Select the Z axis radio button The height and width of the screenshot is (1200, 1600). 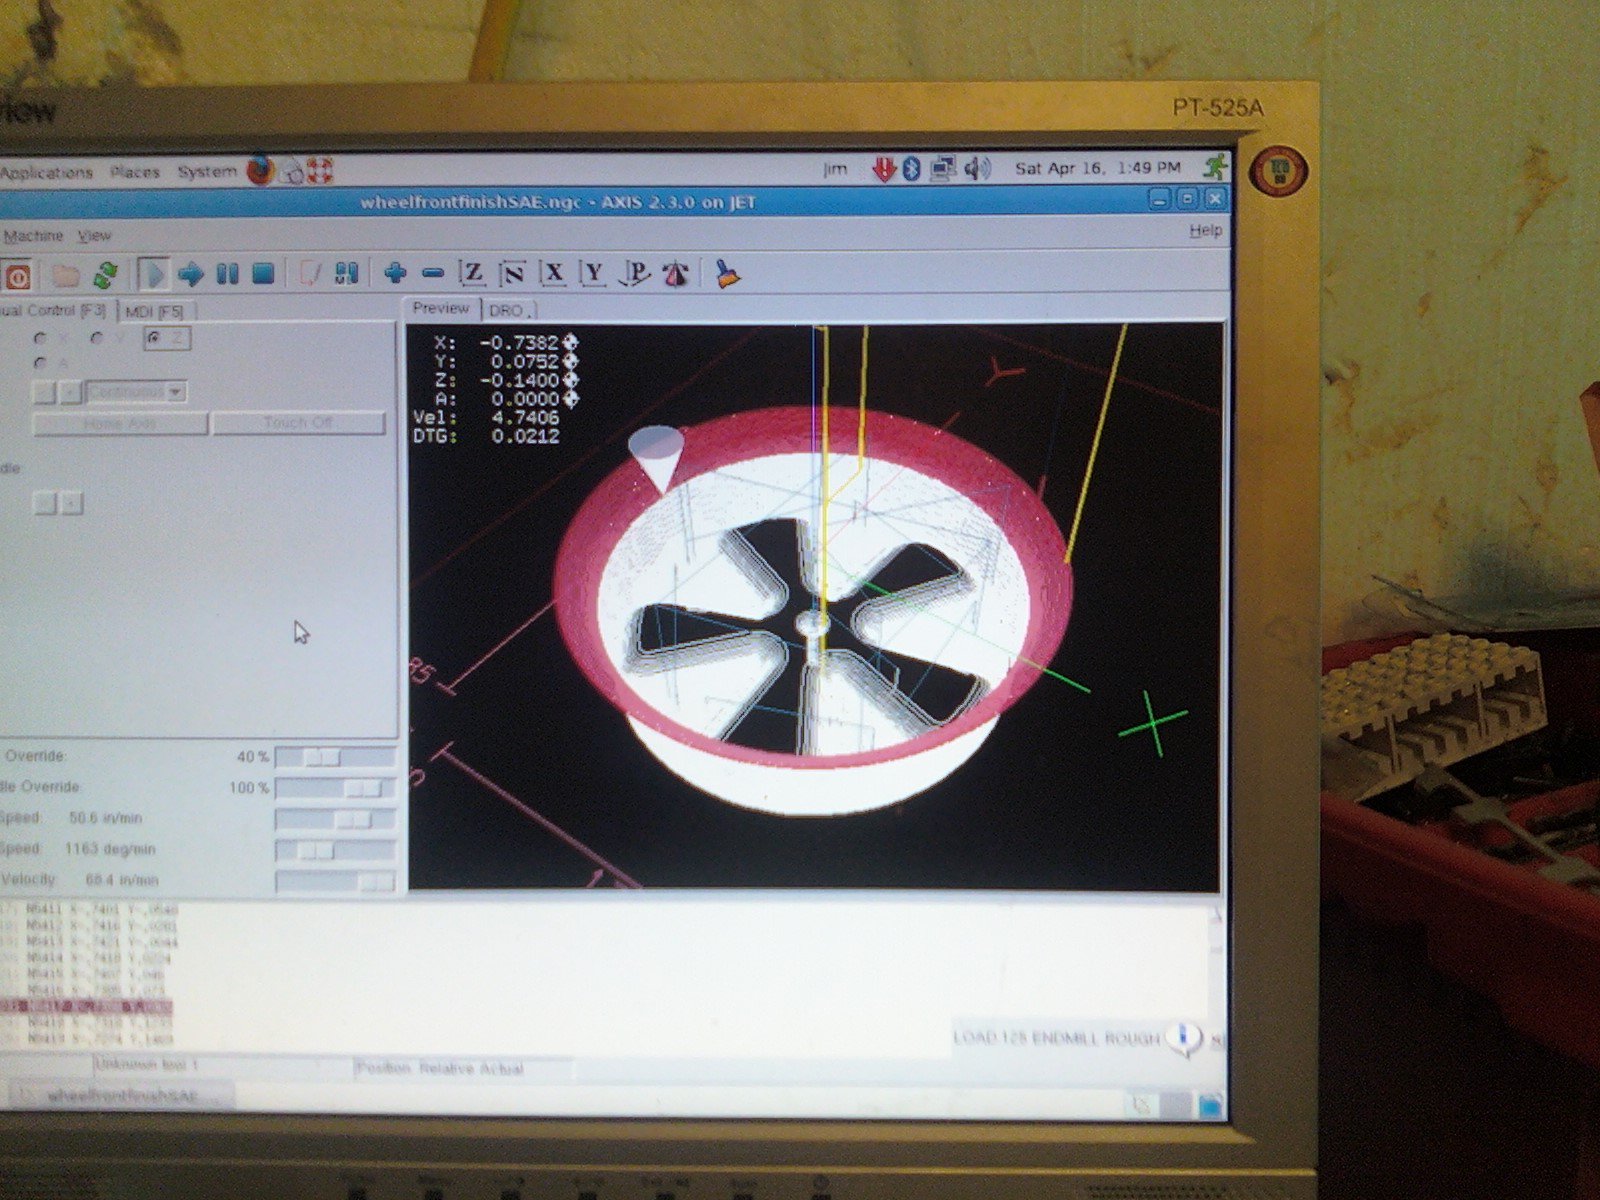click(x=153, y=339)
